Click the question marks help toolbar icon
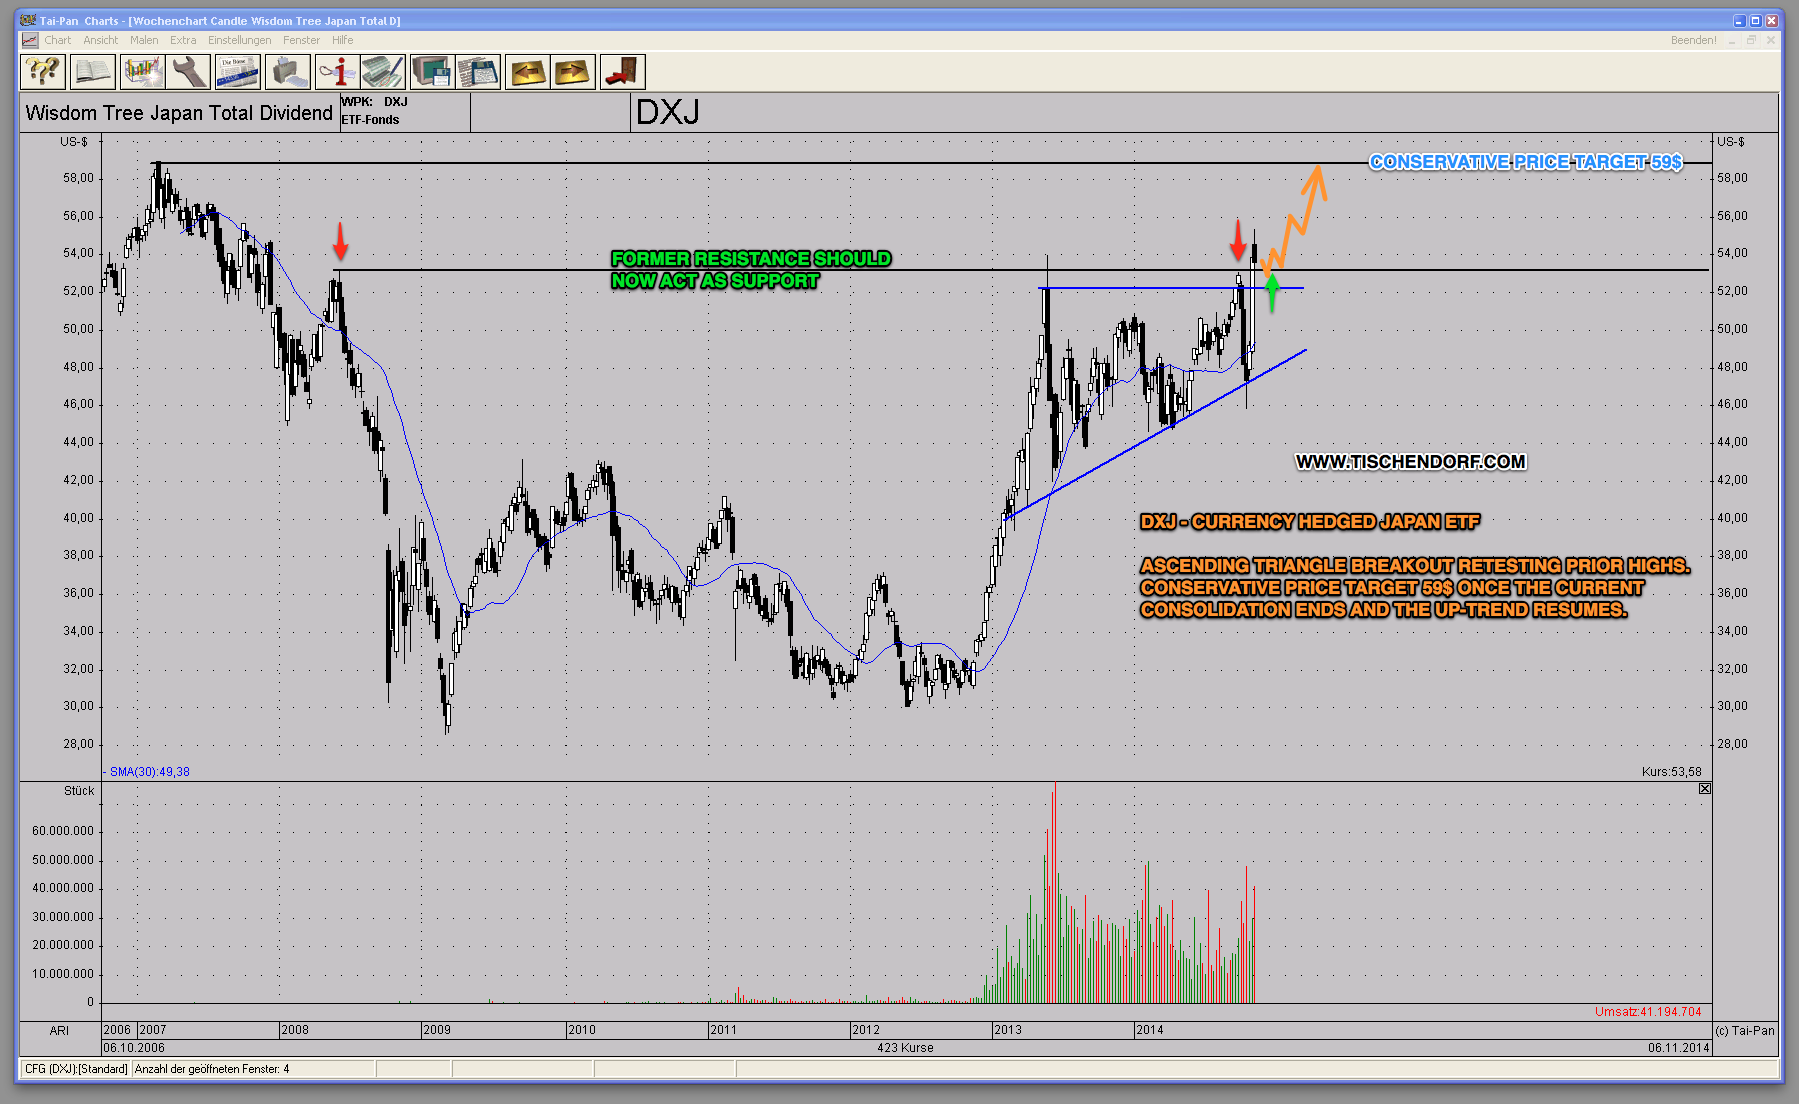Viewport: 1799px width, 1104px height. 43,72
